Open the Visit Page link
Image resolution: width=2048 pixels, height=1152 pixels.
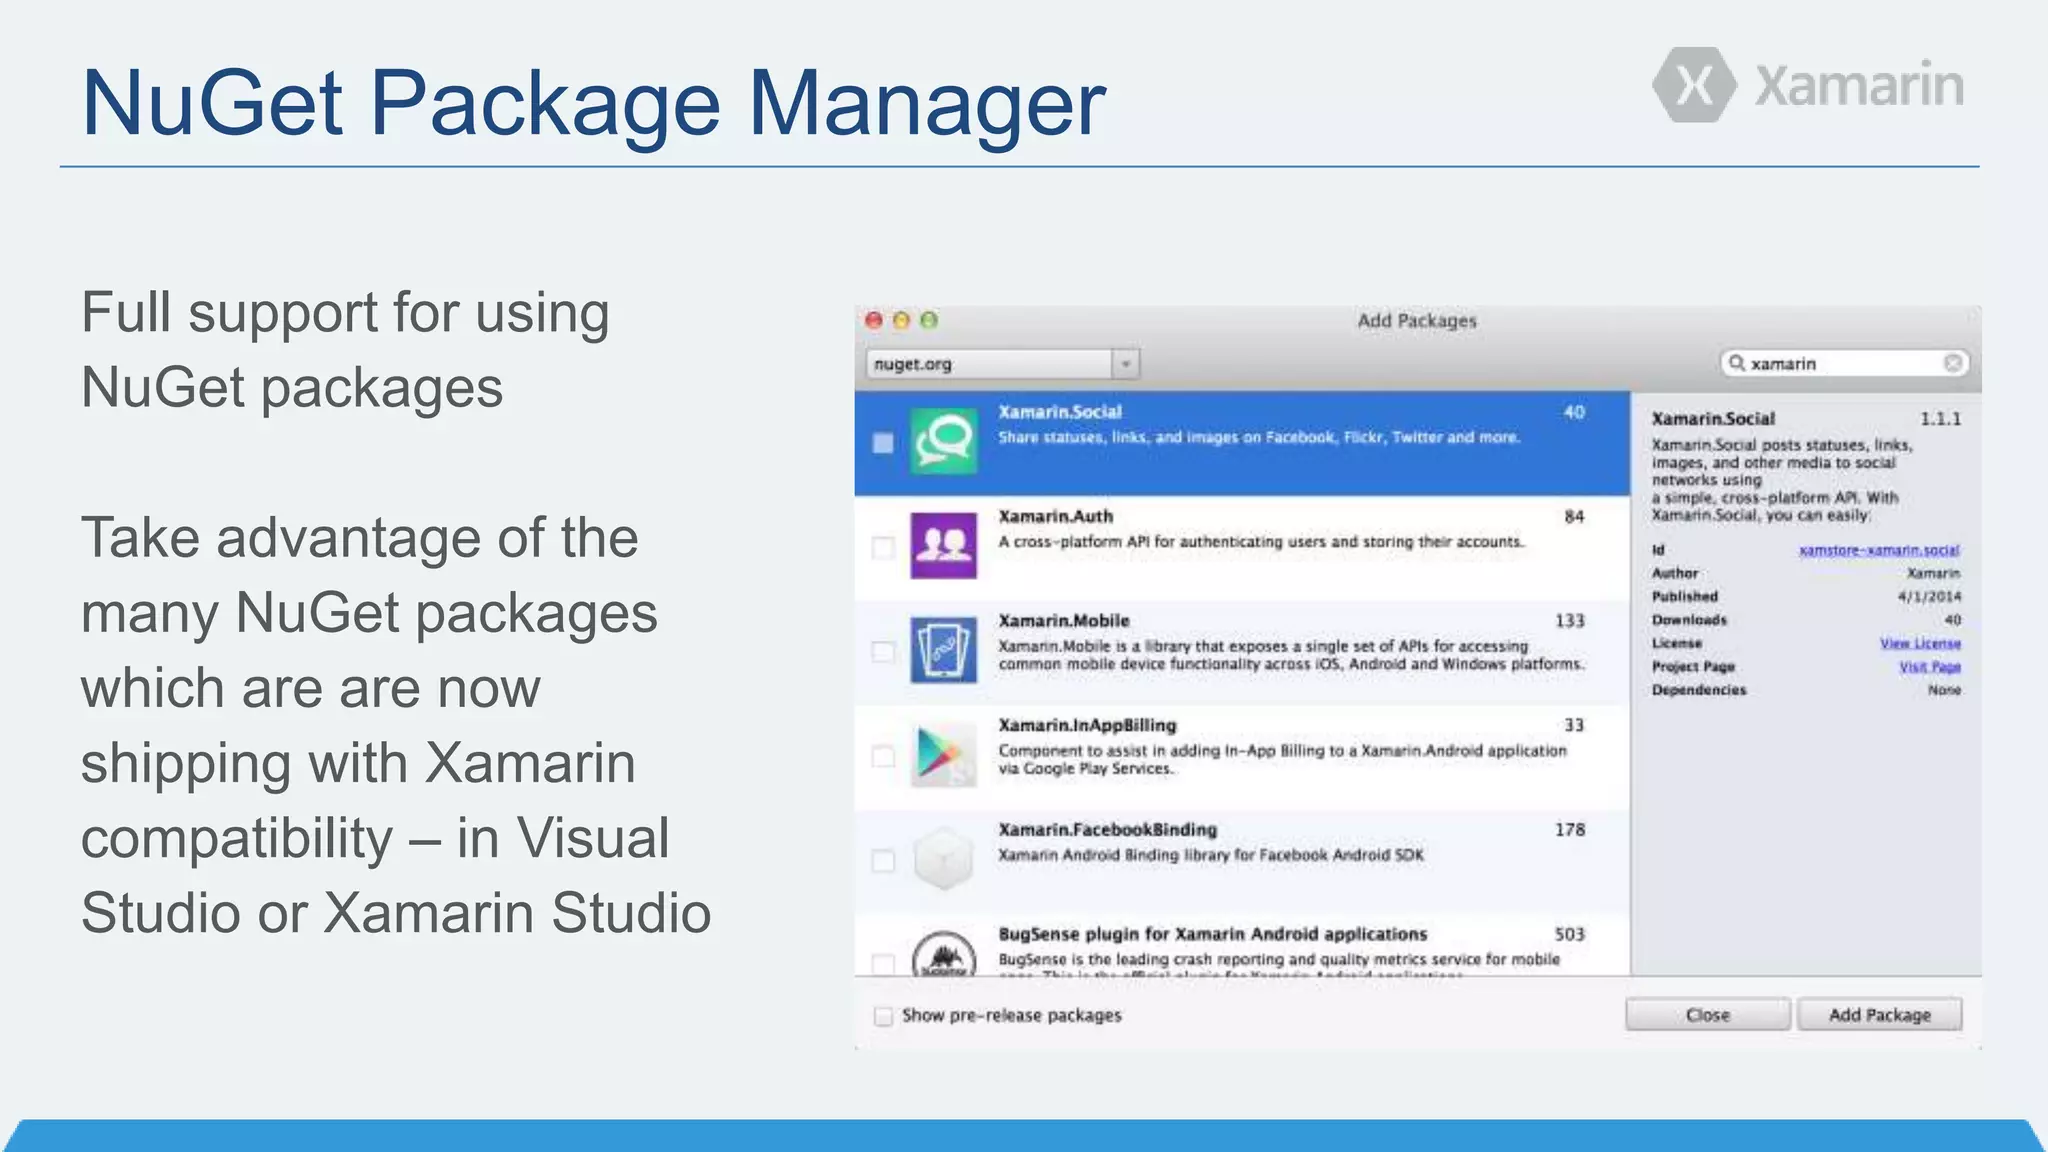(1930, 667)
